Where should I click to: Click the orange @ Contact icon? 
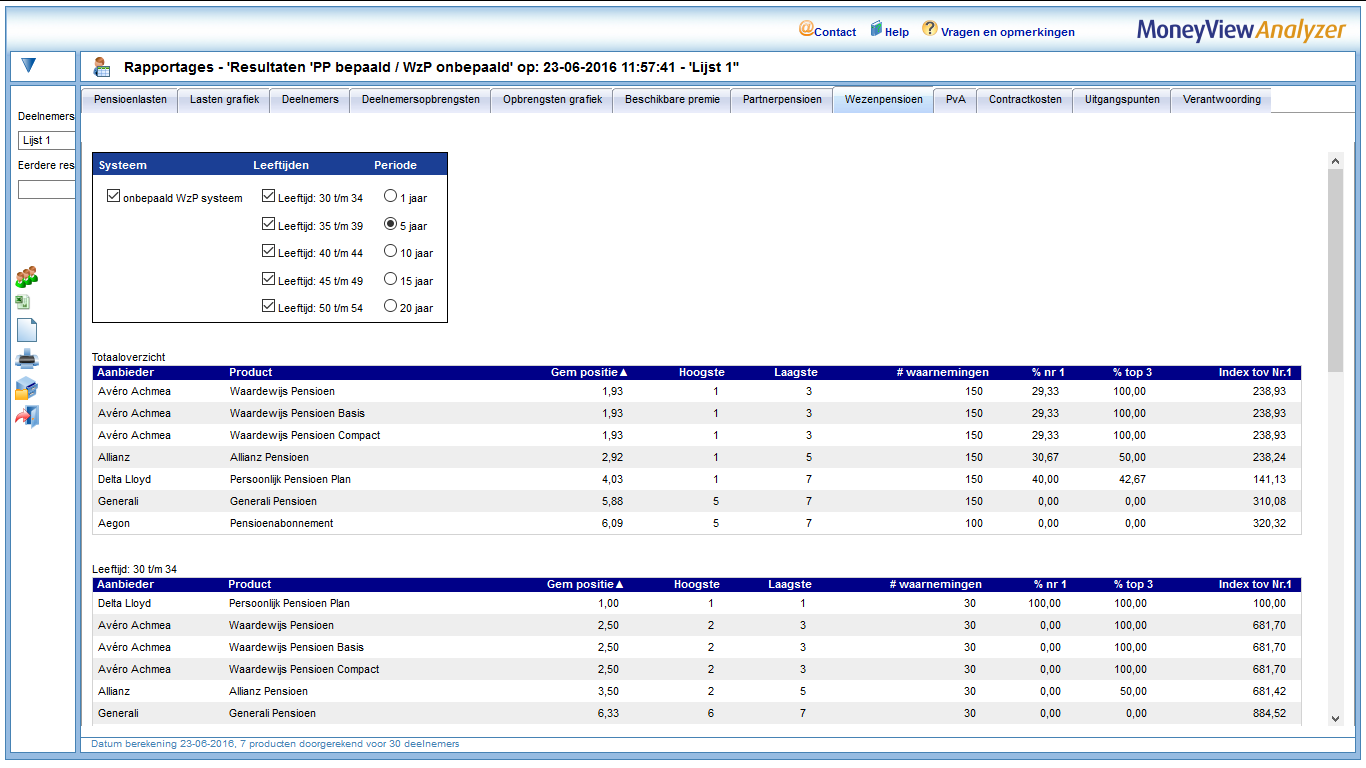tap(806, 29)
